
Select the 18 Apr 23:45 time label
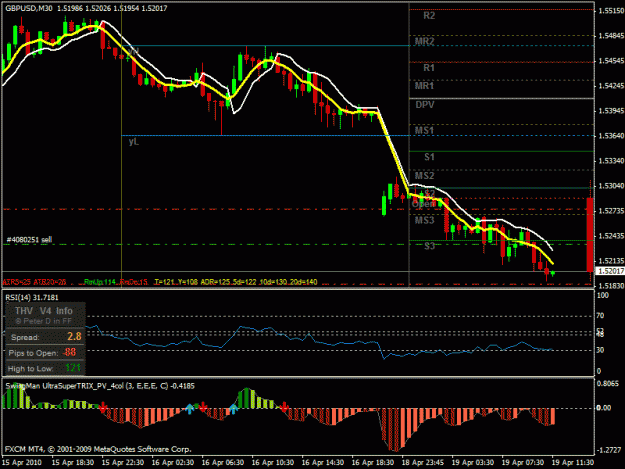coord(423,463)
